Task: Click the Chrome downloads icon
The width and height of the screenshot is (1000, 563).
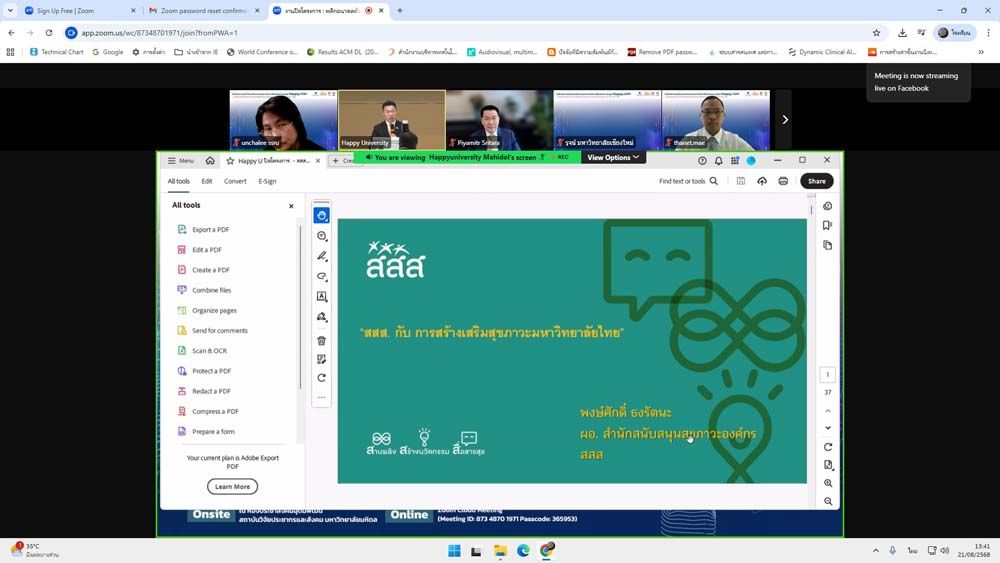Action: point(902,33)
